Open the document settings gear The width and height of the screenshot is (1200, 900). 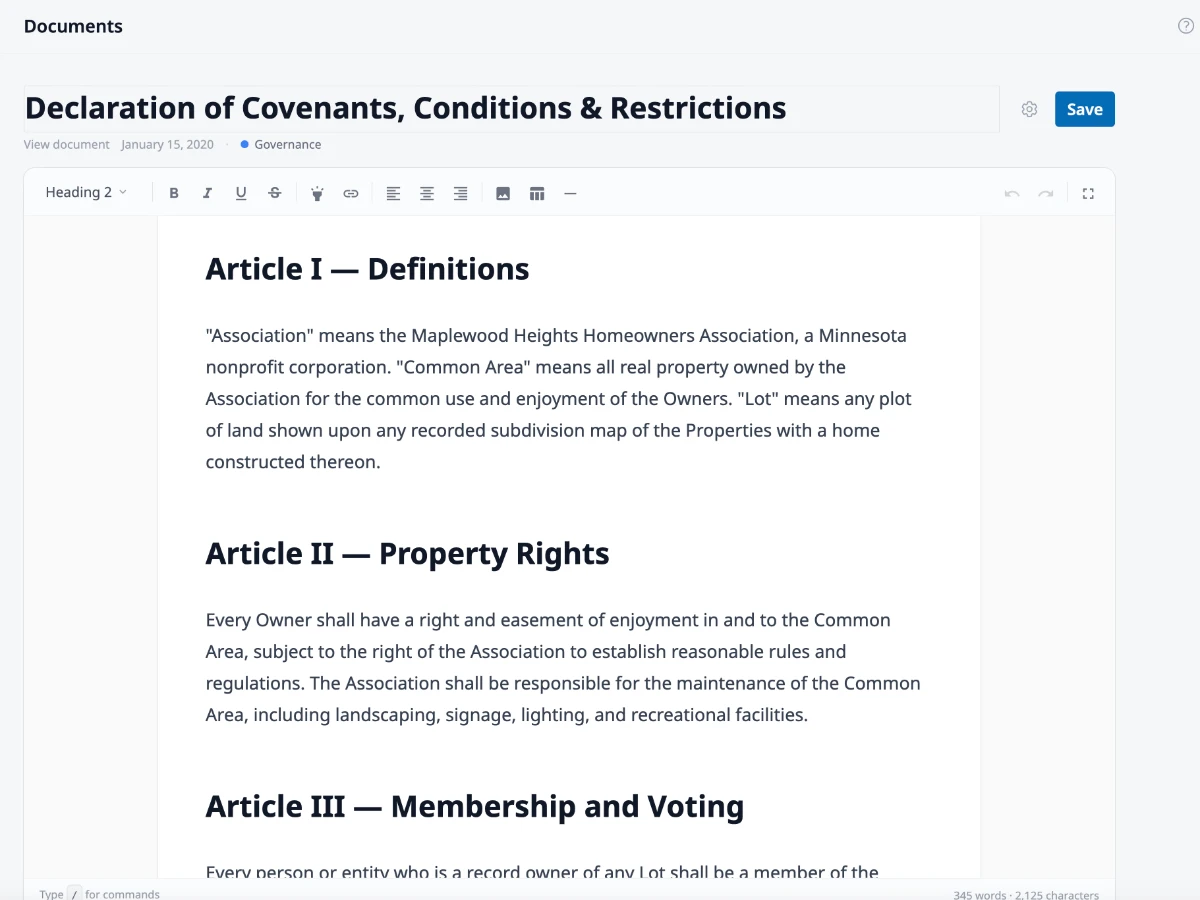click(x=1029, y=109)
